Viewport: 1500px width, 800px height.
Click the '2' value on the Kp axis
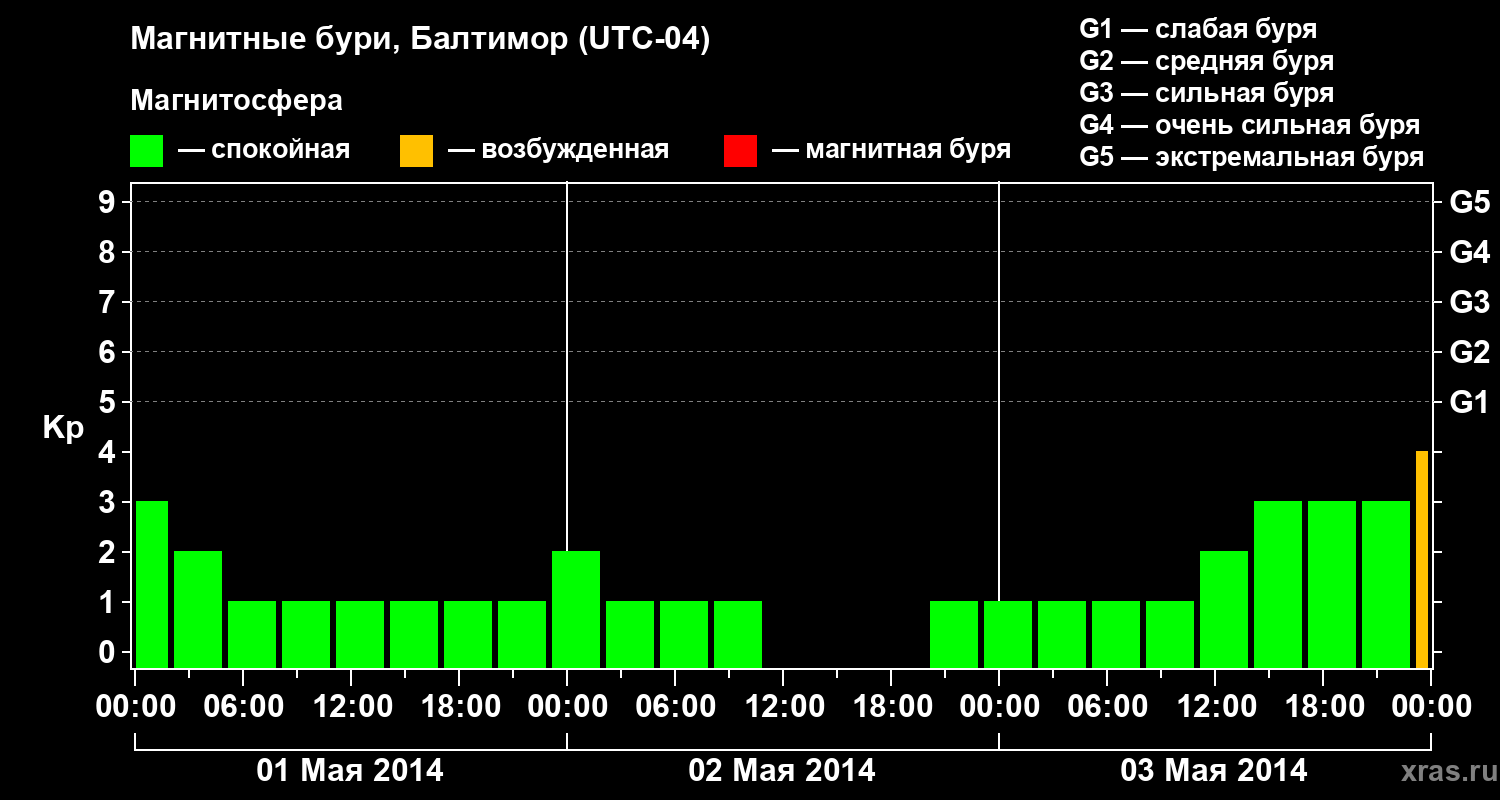coord(109,553)
